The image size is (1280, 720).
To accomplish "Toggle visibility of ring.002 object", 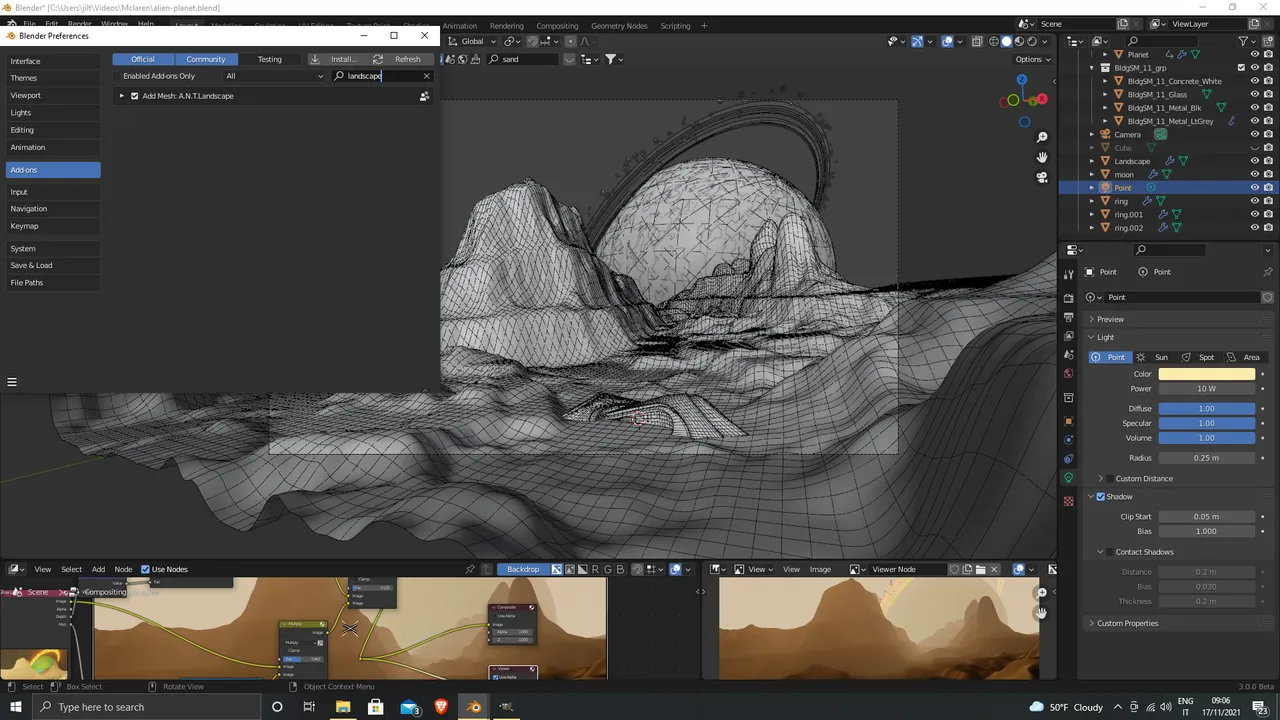I will click(x=1255, y=228).
